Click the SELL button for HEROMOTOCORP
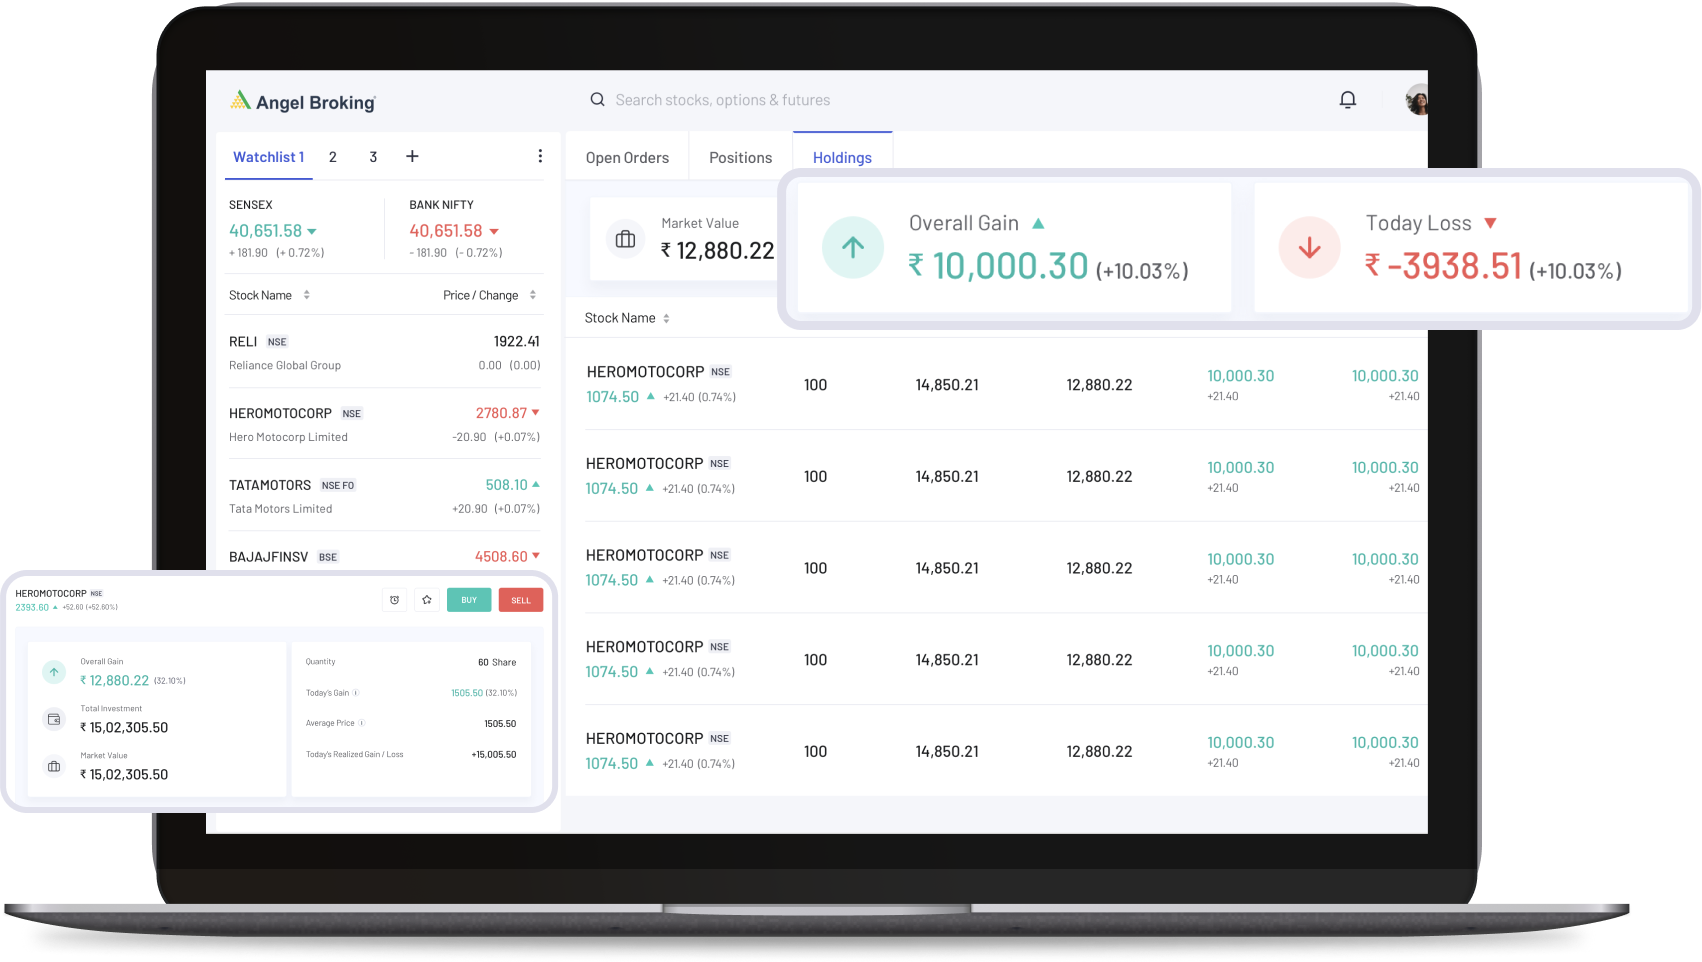Image resolution: width=1702 pixels, height=962 pixels. click(x=520, y=599)
